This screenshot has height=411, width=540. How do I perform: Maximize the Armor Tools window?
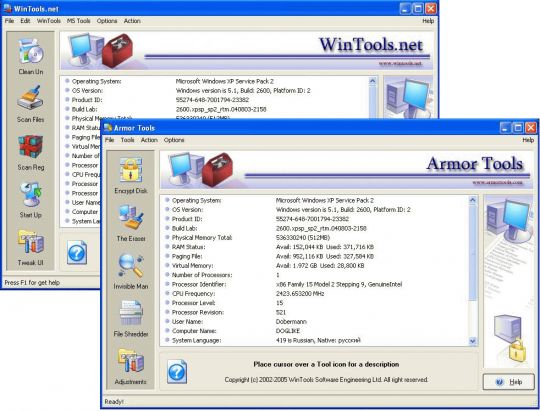pos(518,128)
